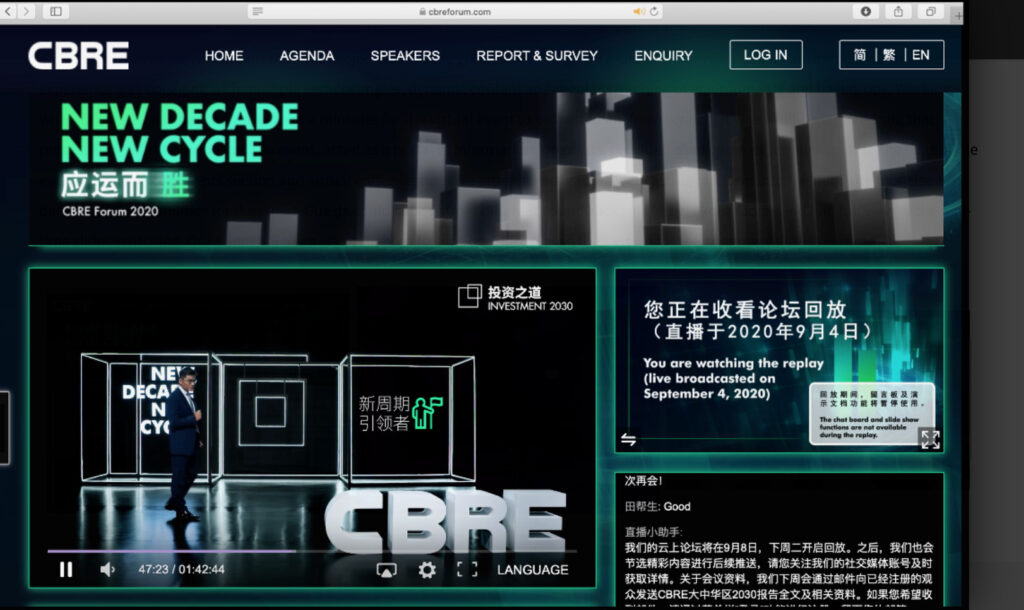The image size is (1024, 610).
Task: Click the LOG IN button
Action: [766, 55]
